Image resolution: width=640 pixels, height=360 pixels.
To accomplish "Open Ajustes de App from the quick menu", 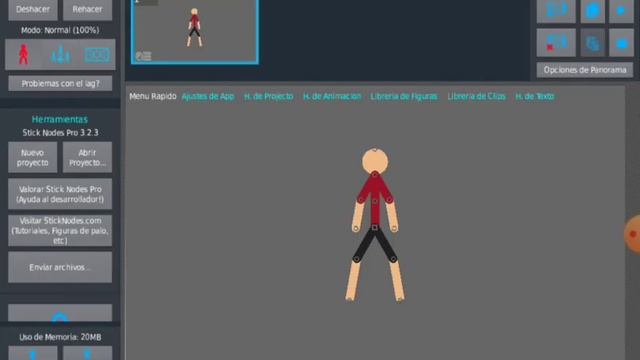I will pos(208,97).
